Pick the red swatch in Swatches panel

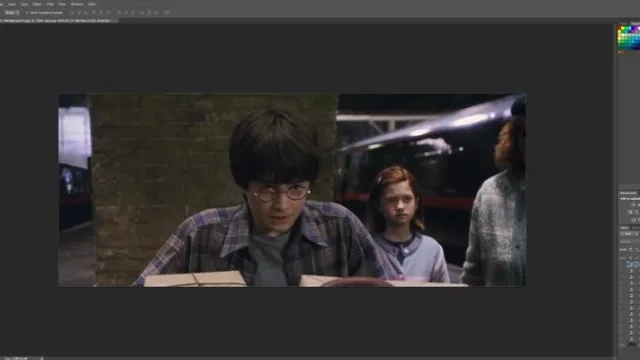click(x=620, y=29)
